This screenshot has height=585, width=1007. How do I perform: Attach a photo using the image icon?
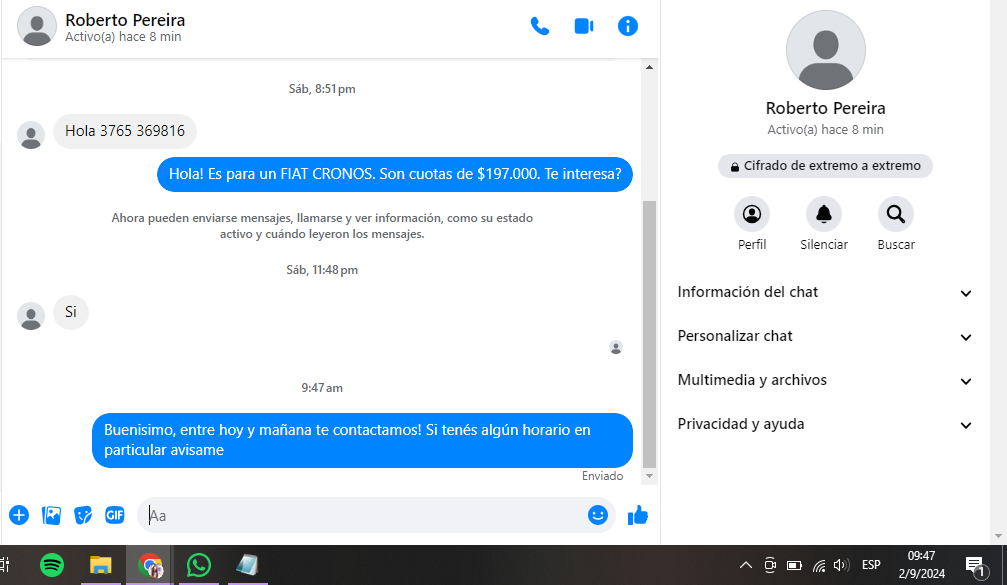(52, 515)
